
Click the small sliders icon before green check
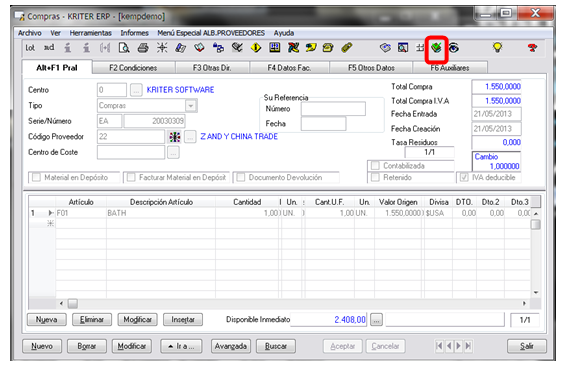[420, 48]
